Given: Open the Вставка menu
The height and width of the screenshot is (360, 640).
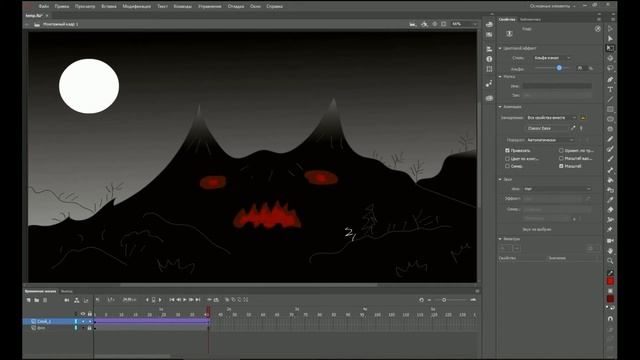Looking at the screenshot, I should 109,7.
